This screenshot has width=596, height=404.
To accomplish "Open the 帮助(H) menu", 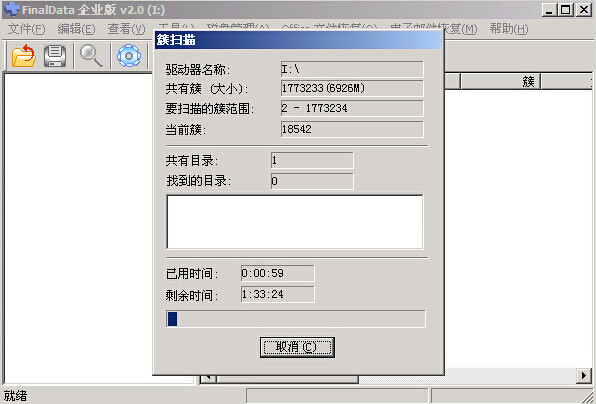I will (509, 29).
